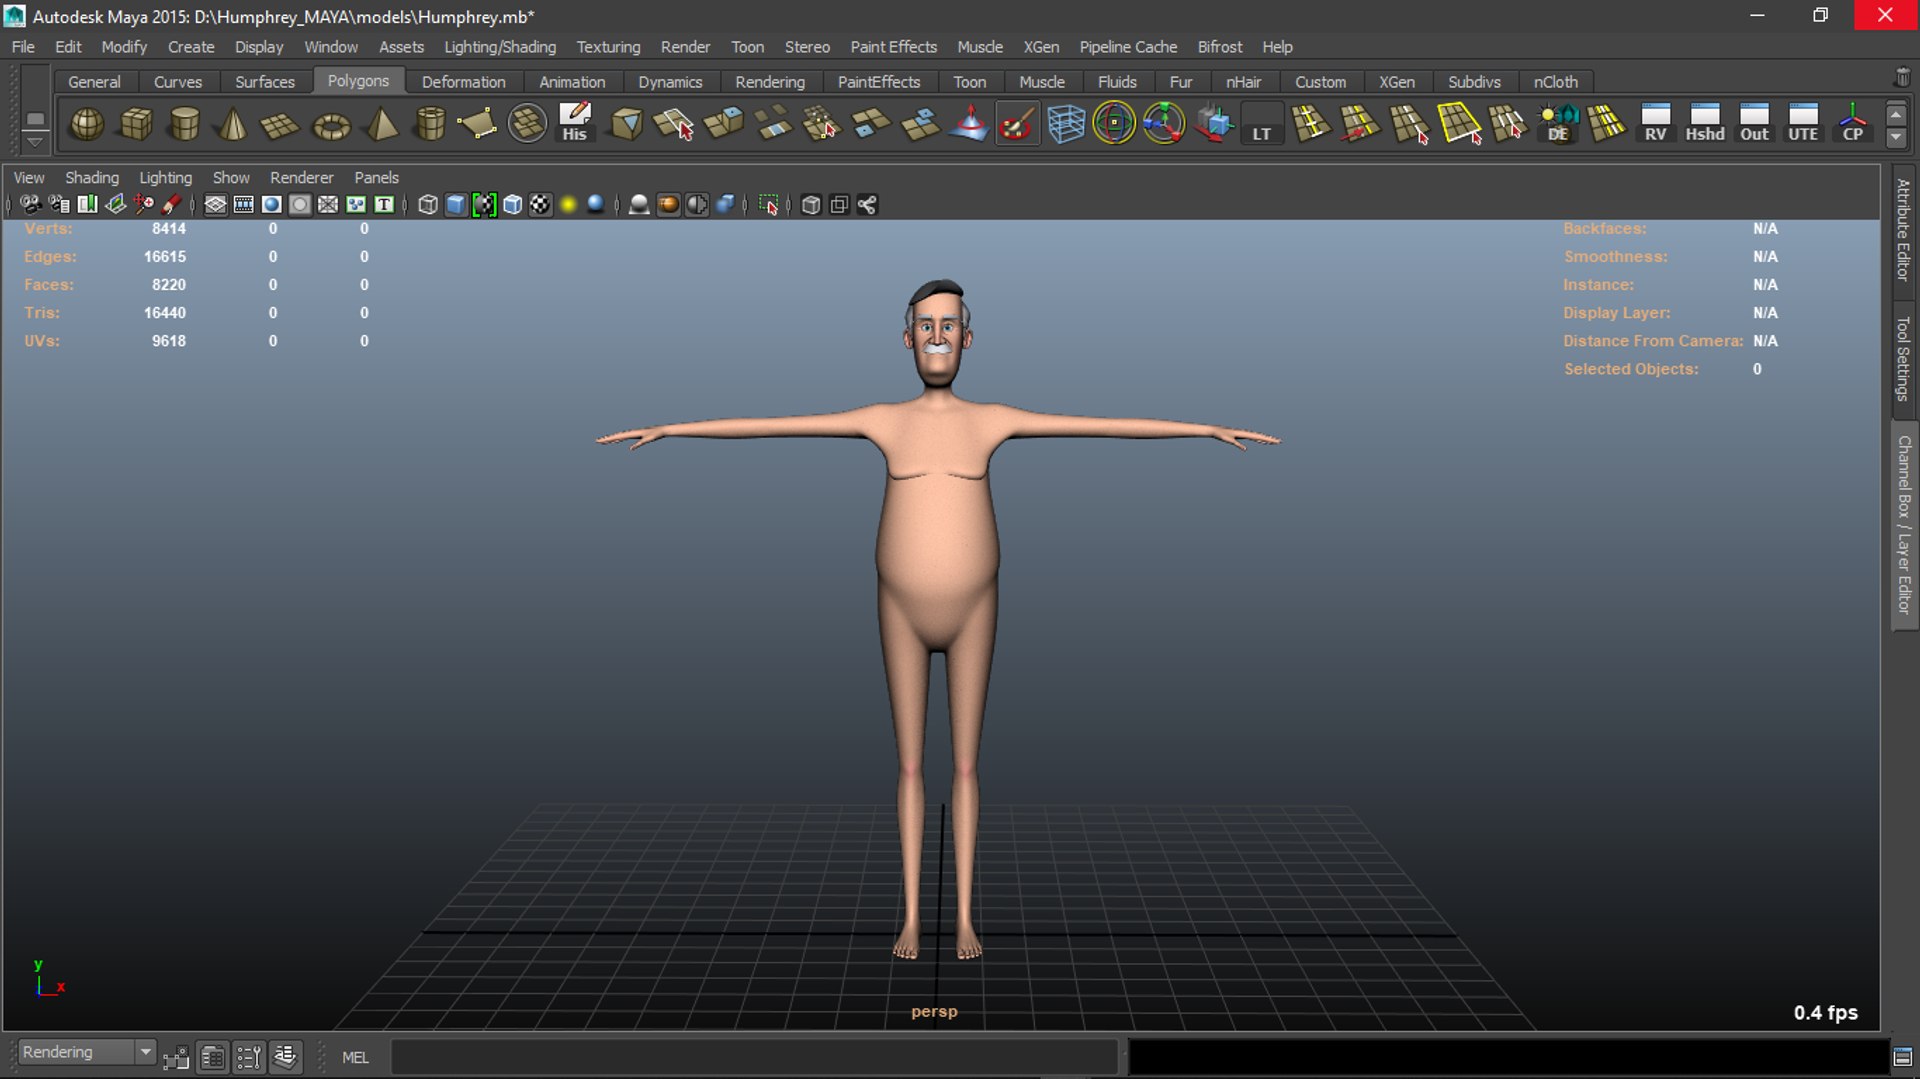The height and width of the screenshot is (1079, 1920).
Task: Toggle use all lights yellow sphere icon
Action: 568,205
